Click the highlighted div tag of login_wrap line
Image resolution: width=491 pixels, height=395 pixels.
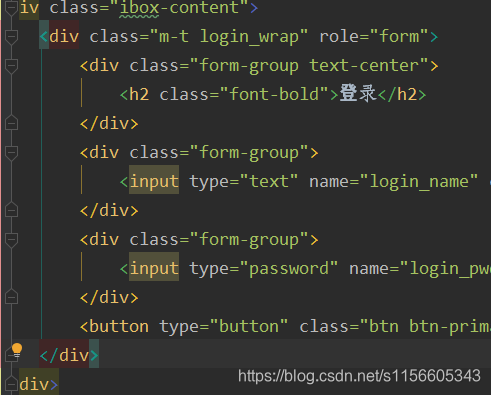(x=64, y=36)
